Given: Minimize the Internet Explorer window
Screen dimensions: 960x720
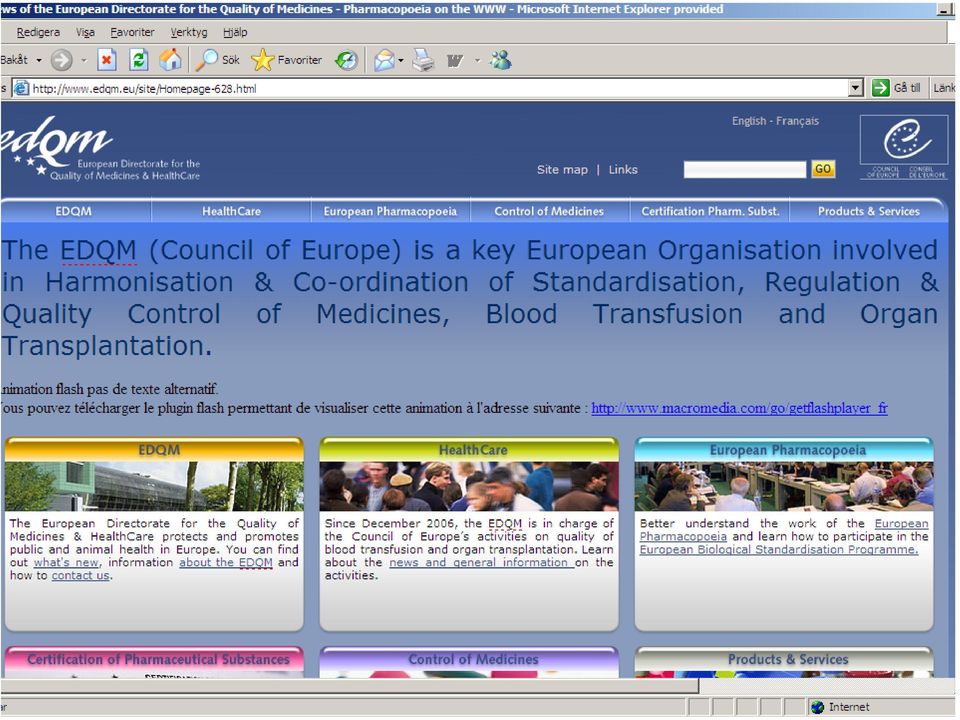Looking at the screenshot, I should coord(945,10).
